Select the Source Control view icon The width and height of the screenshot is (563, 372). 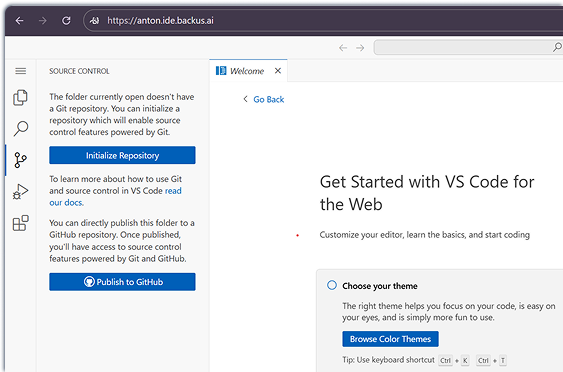[21, 160]
